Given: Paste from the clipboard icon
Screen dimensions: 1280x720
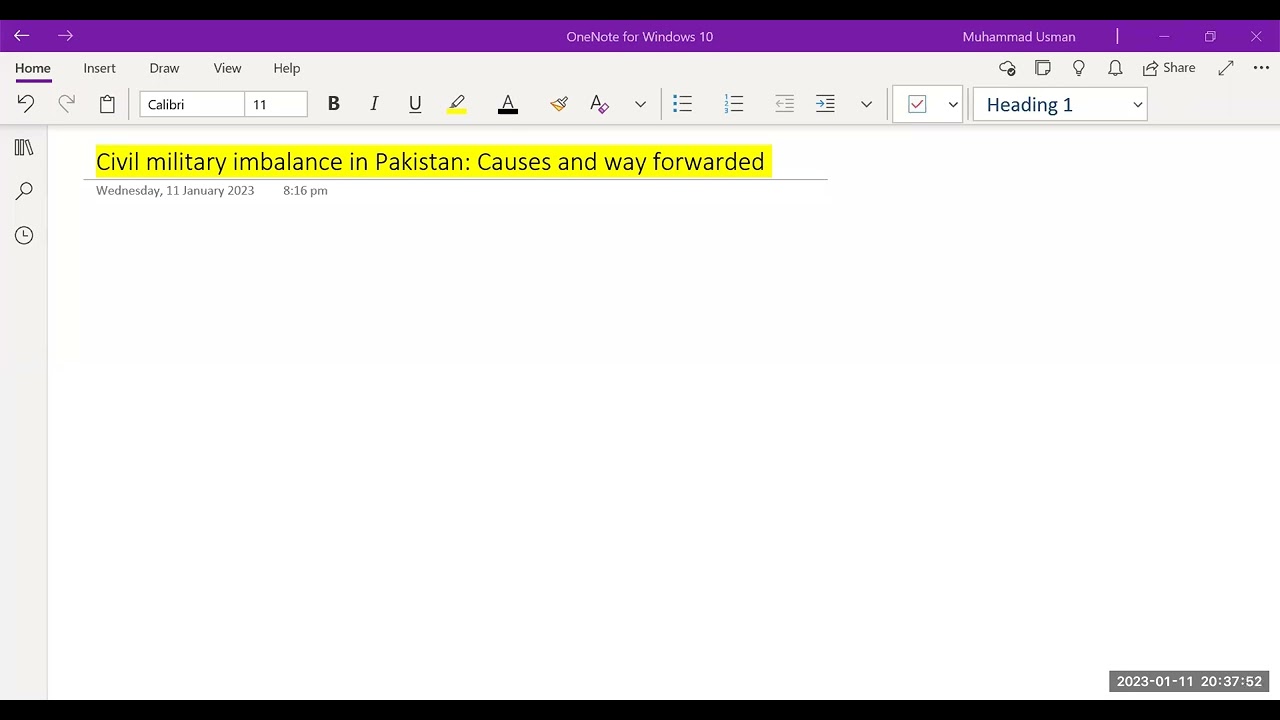Looking at the screenshot, I should pos(107,104).
